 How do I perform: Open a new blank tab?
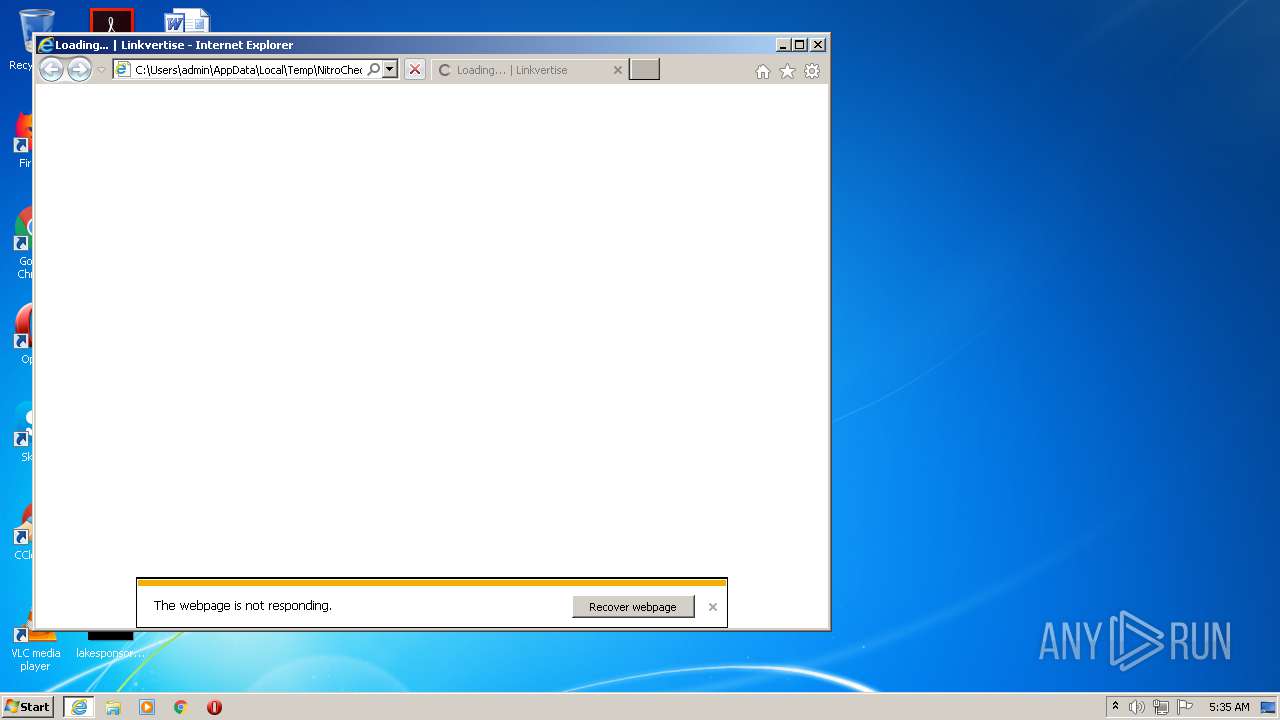tap(644, 69)
